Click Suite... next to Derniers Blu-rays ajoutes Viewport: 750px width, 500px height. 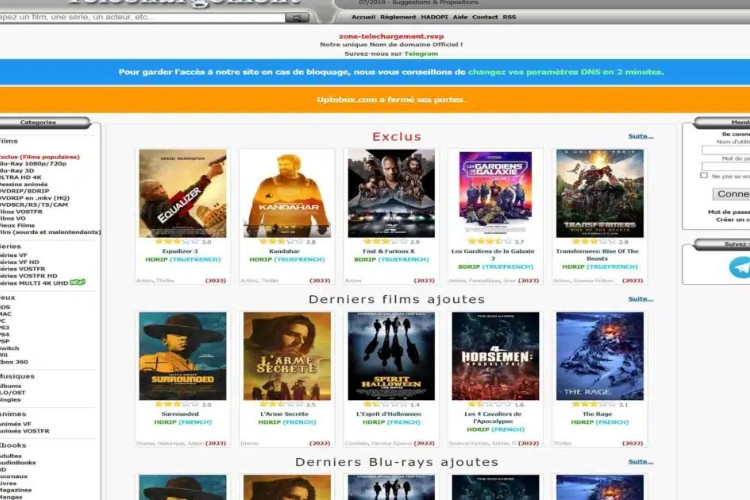pyautogui.click(x=640, y=462)
